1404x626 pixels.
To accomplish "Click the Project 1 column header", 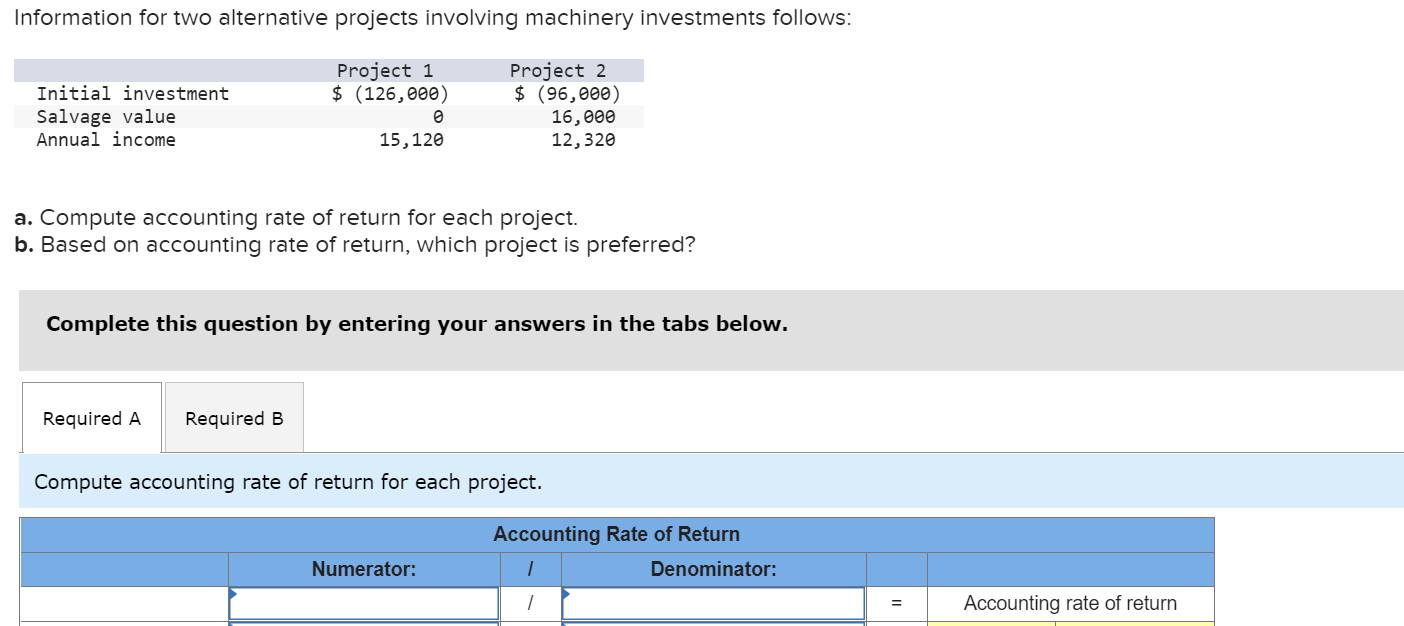I will pos(385,70).
